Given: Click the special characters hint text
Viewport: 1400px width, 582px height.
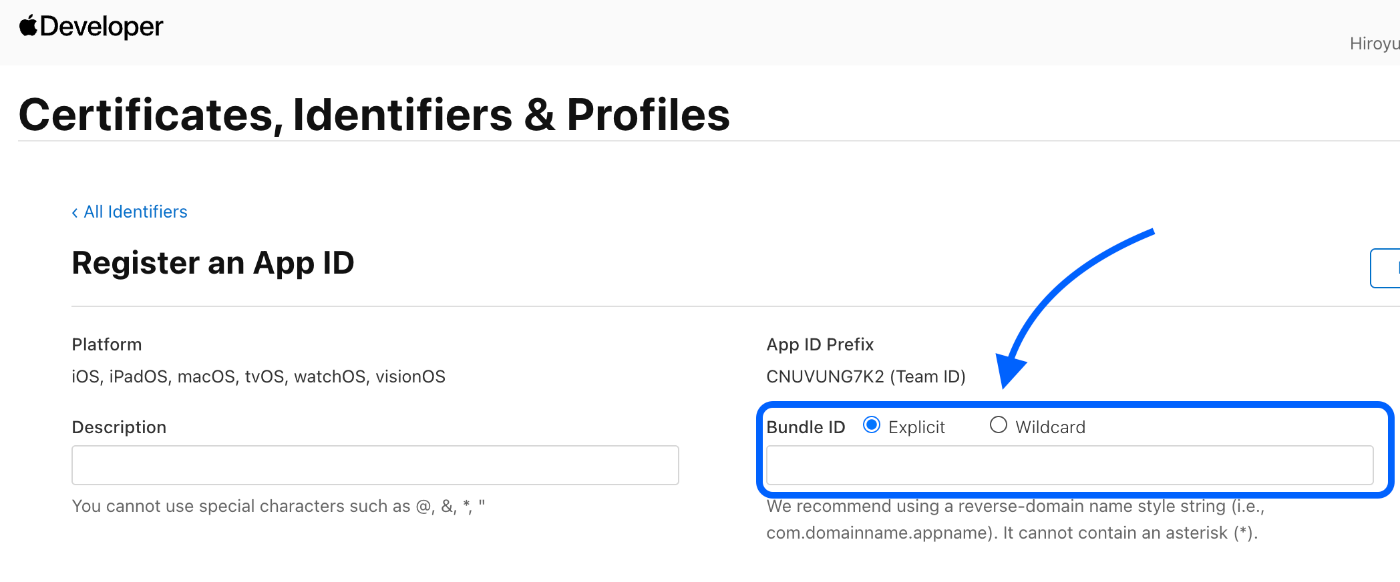Looking at the screenshot, I should click(278, 506).
